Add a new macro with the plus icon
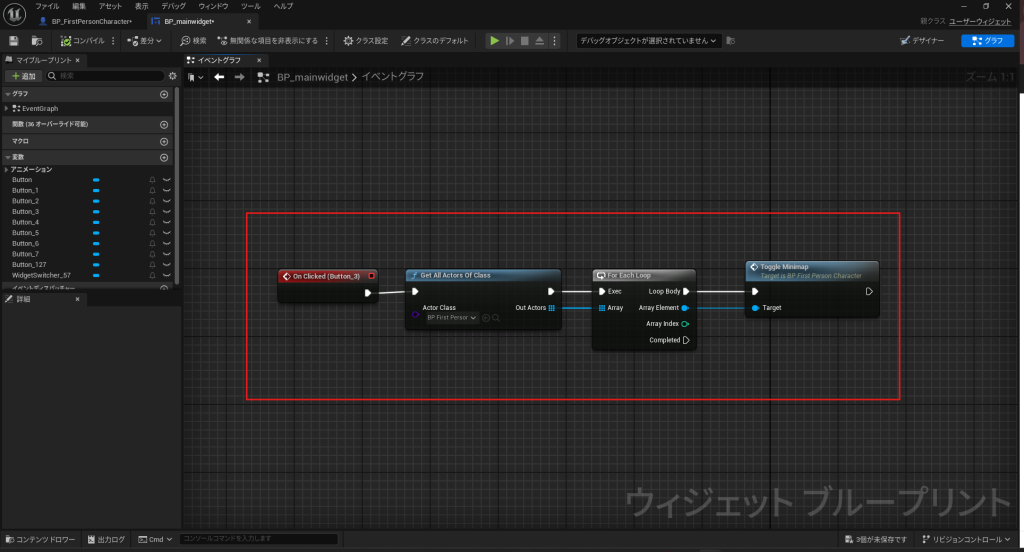 (164, 141)
